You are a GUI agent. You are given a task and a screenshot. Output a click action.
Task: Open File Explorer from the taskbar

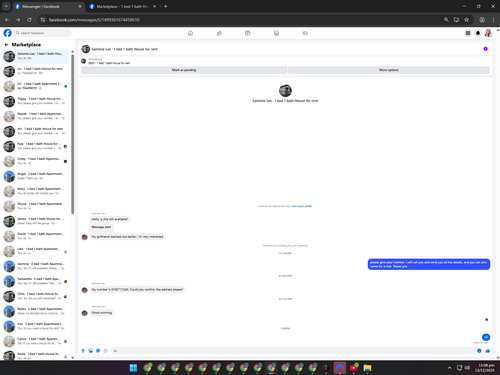click(x=367, y=368)
